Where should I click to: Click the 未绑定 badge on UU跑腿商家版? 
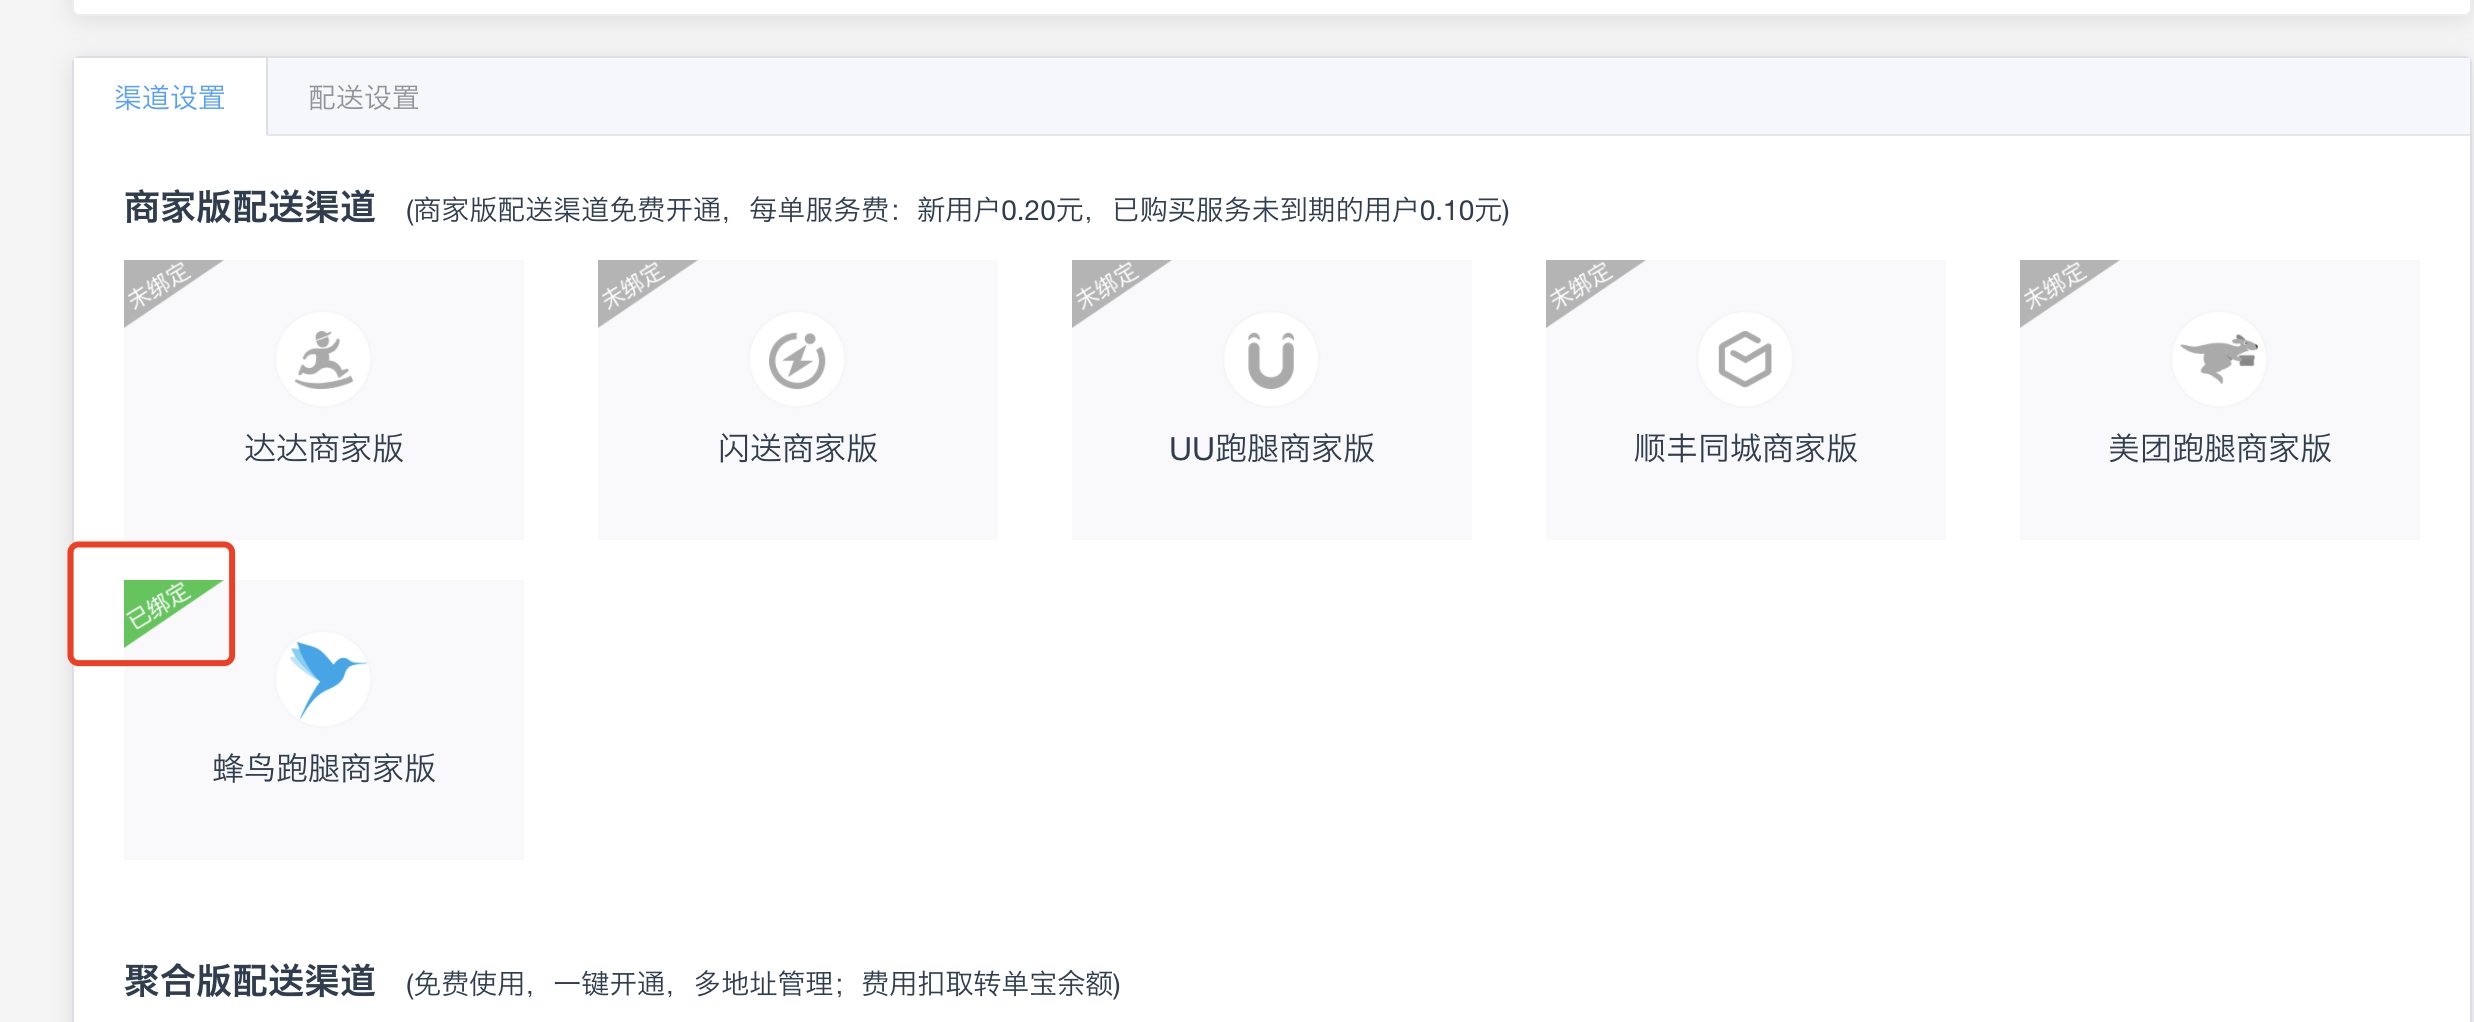point(1106,285)
